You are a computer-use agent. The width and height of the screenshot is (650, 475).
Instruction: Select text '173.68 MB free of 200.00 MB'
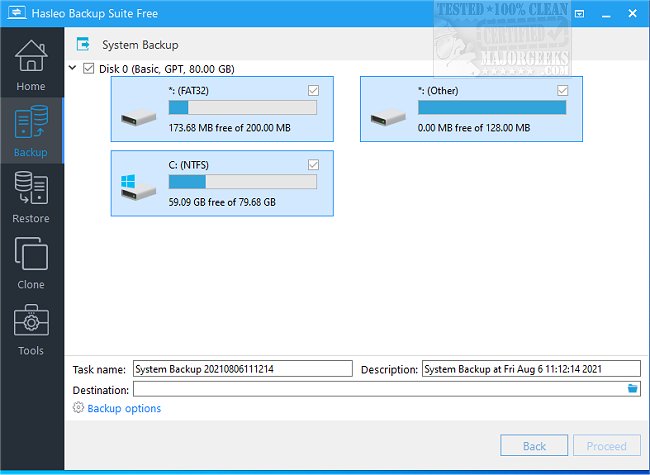point(229,128)
